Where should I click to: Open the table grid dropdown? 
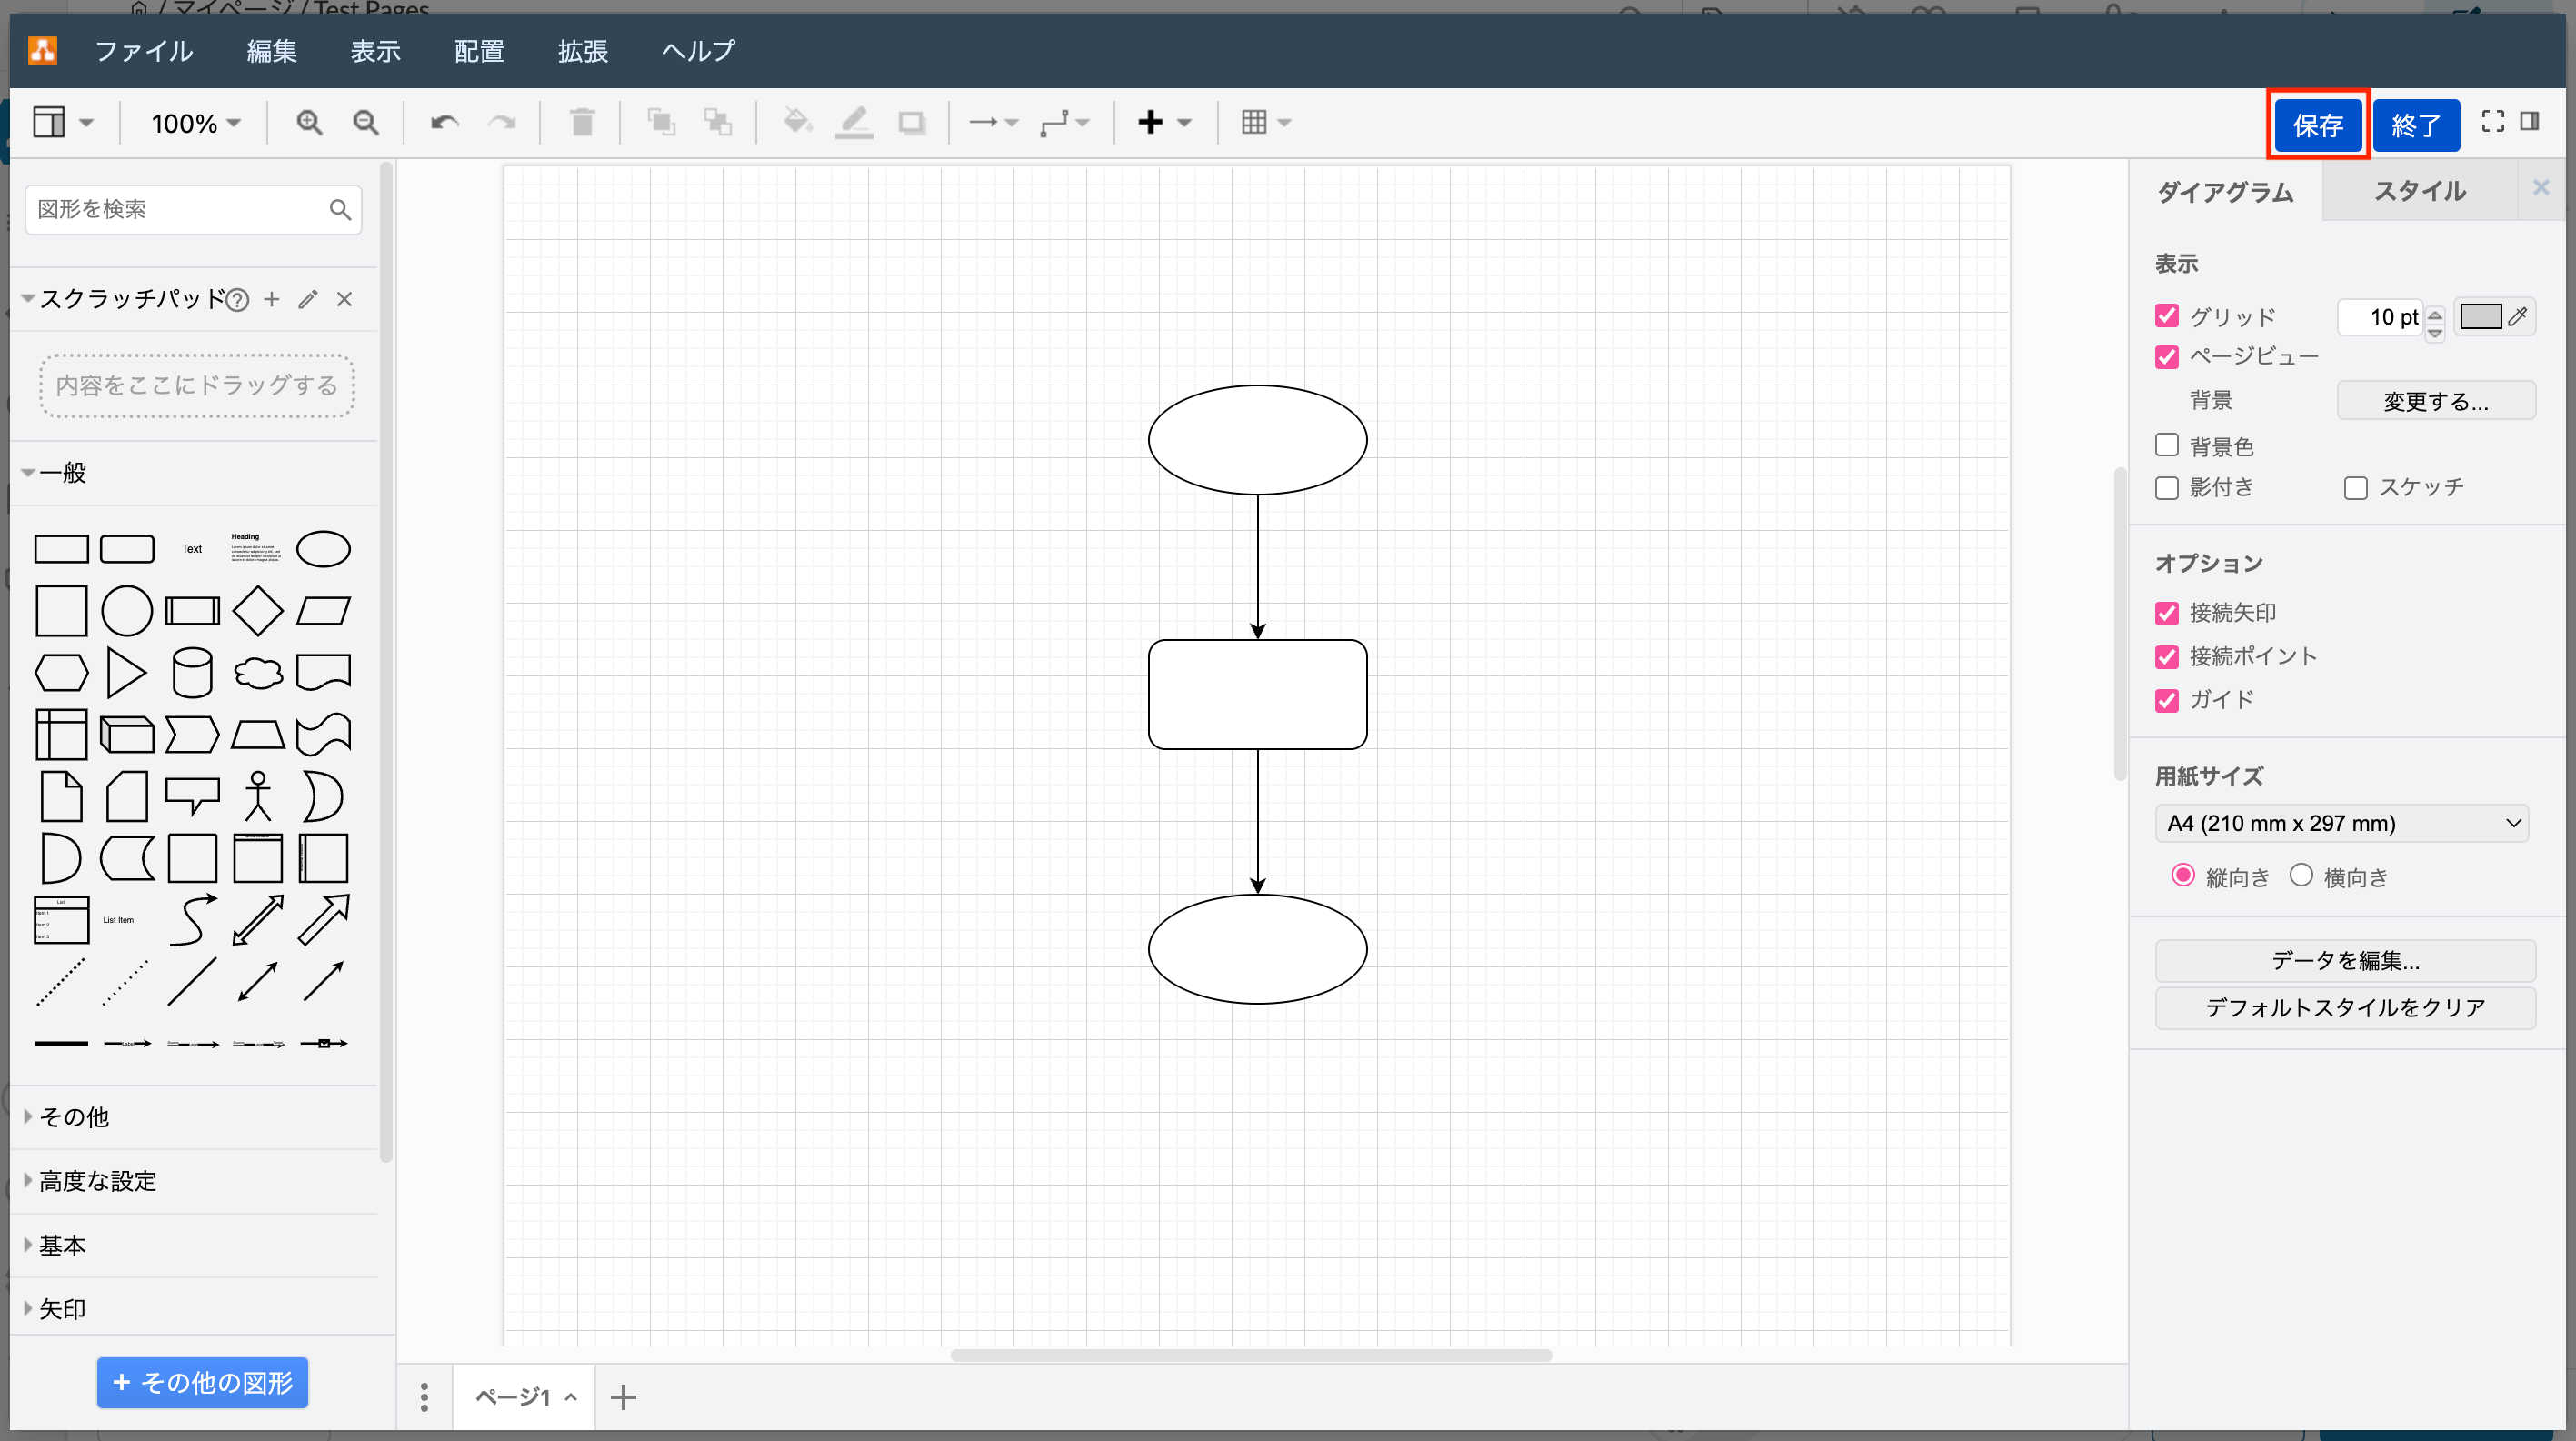(1266, 122)
